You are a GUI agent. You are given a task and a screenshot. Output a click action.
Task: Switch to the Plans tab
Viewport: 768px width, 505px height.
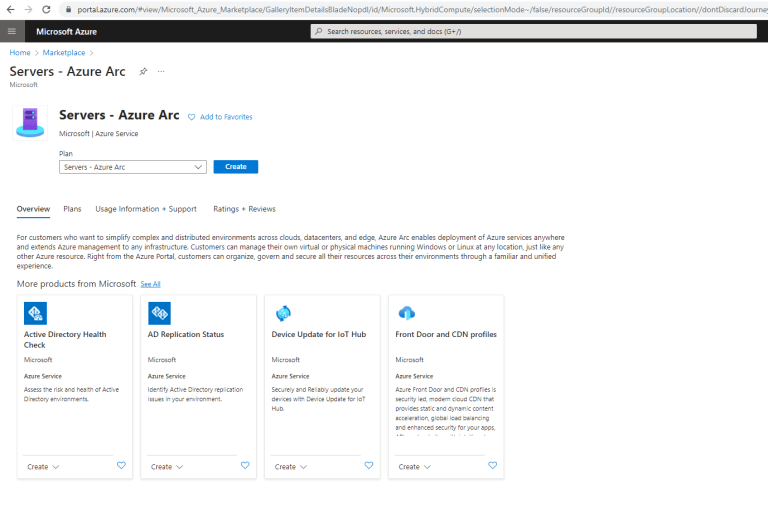pos(72,209)
